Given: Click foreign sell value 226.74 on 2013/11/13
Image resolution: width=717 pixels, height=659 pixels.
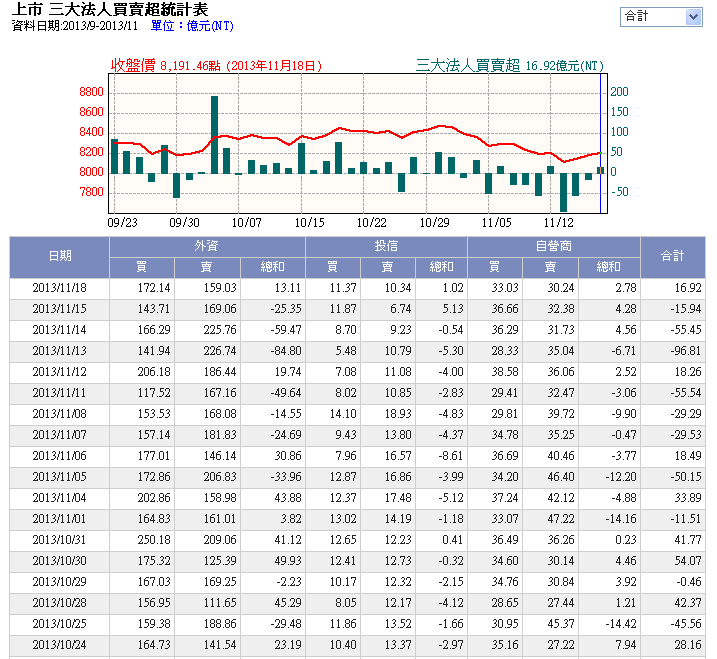Looking at the screenshot, I should point(220,351).
